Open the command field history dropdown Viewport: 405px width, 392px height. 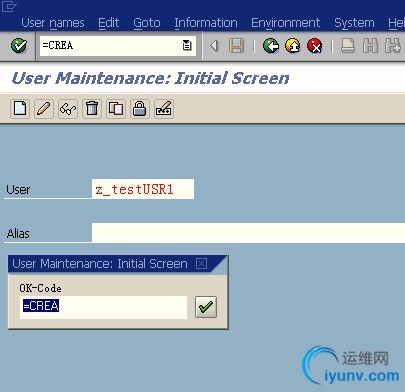pos(187,45)
